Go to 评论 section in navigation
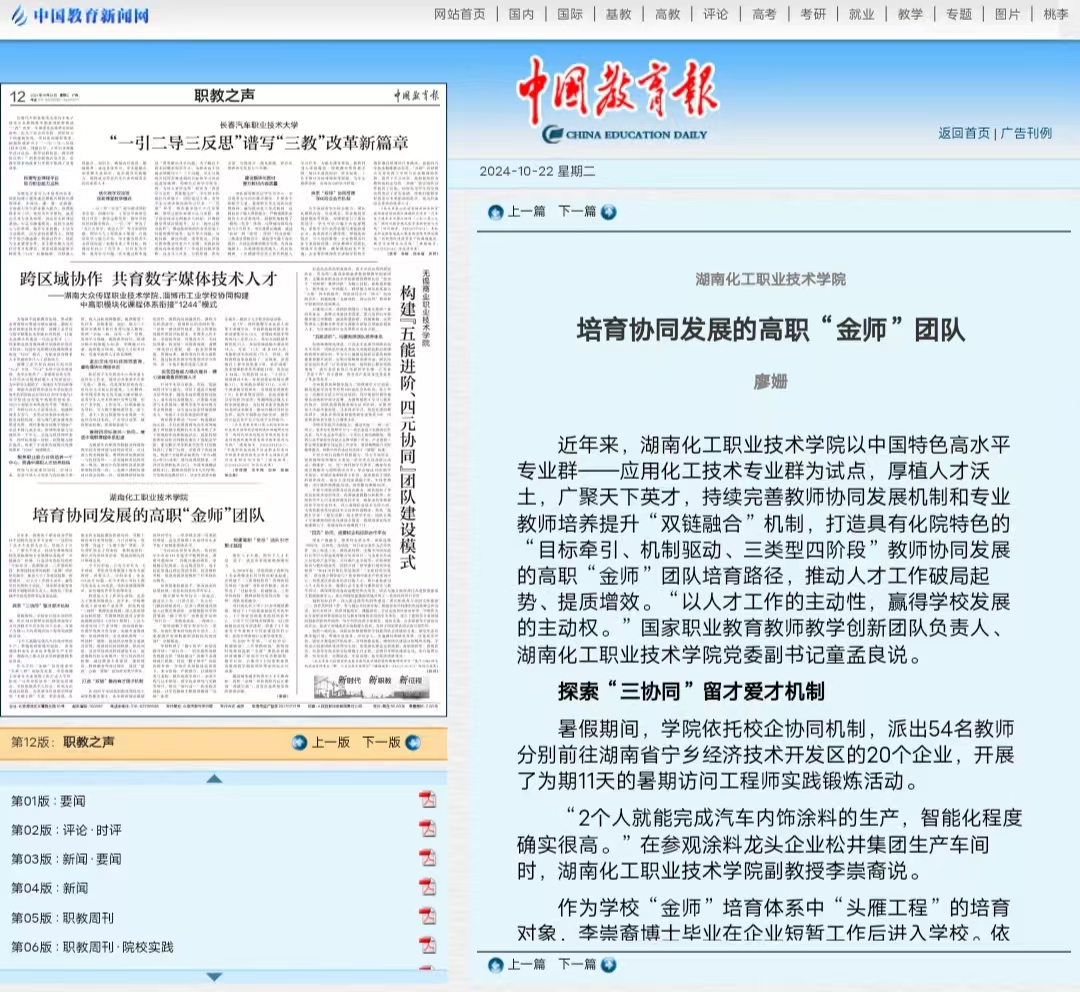 click(x=716, y=14)
